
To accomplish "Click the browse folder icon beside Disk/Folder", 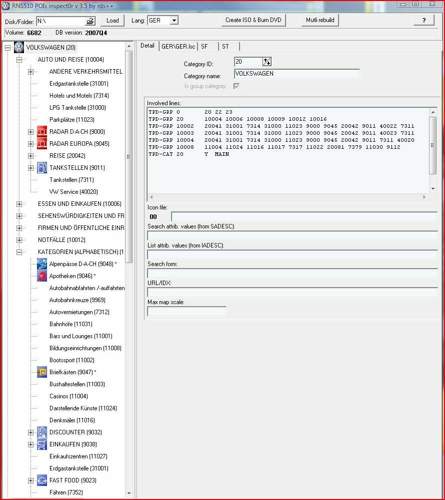I will pos(90,21).
